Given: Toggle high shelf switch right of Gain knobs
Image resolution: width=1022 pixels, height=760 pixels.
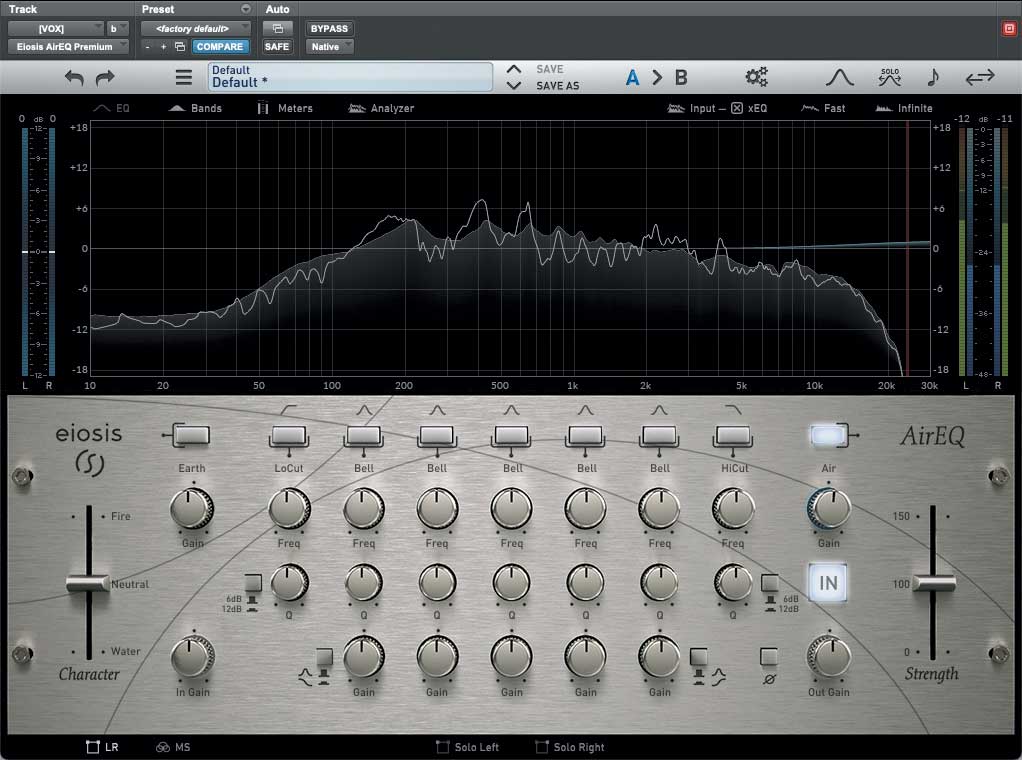Looking at the screenshot, I should coord(698,656).
